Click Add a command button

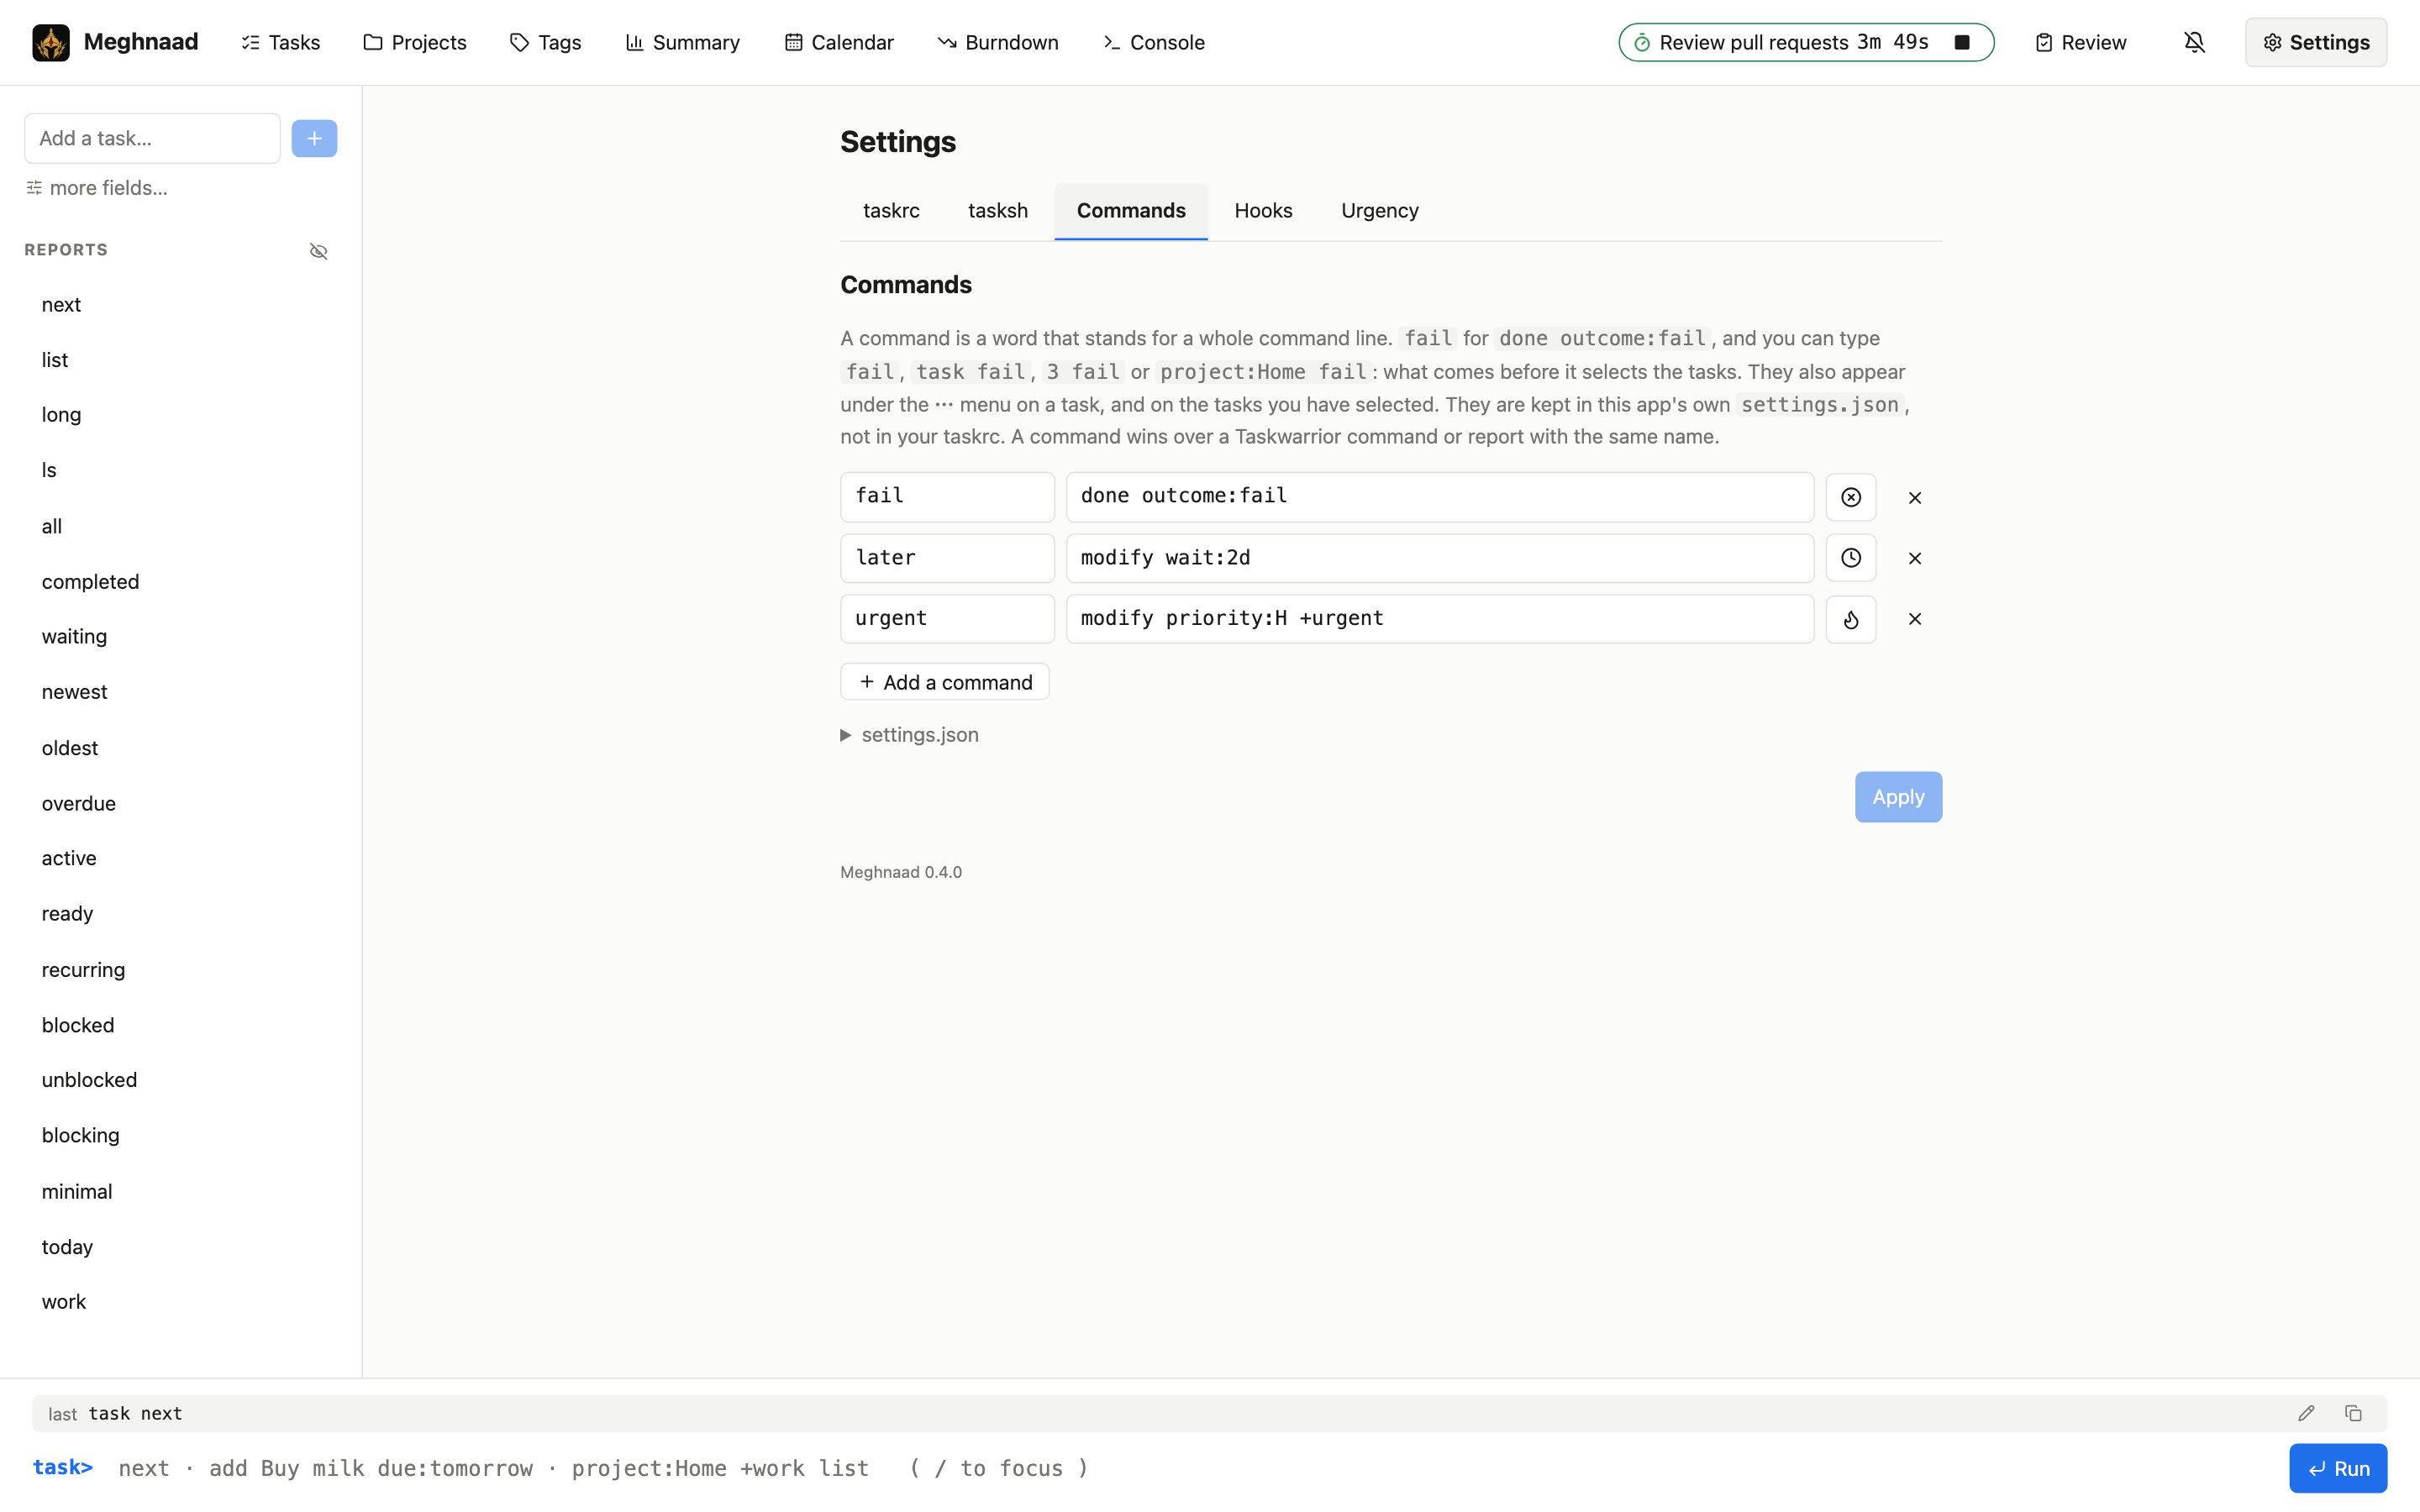[944, 682]
